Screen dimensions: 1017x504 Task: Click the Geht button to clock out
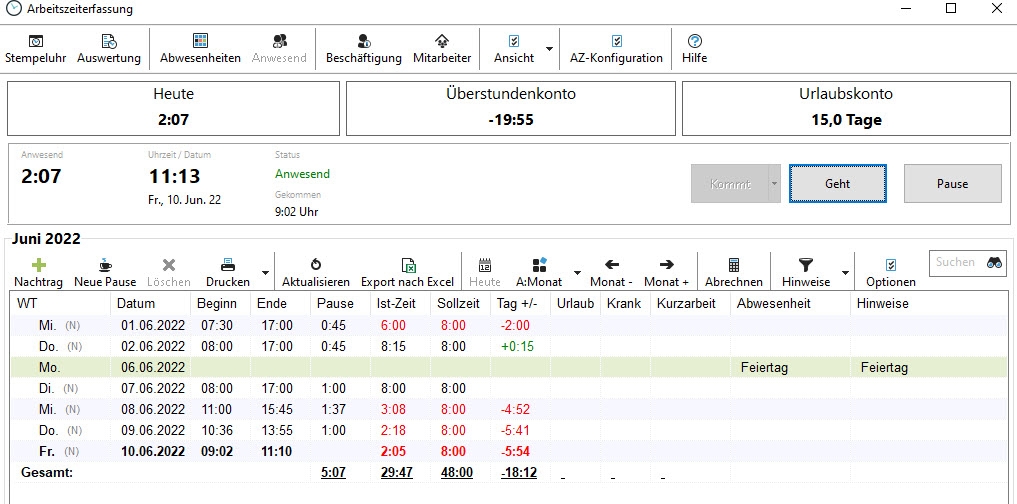pyautogui.click(x=837, y=184)
